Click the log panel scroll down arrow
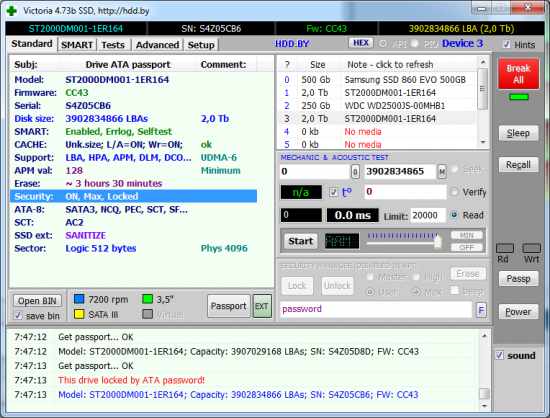Image resolution: width=550 pixels, height=418 pixels. pyautogui.click(x=484, y=406)
